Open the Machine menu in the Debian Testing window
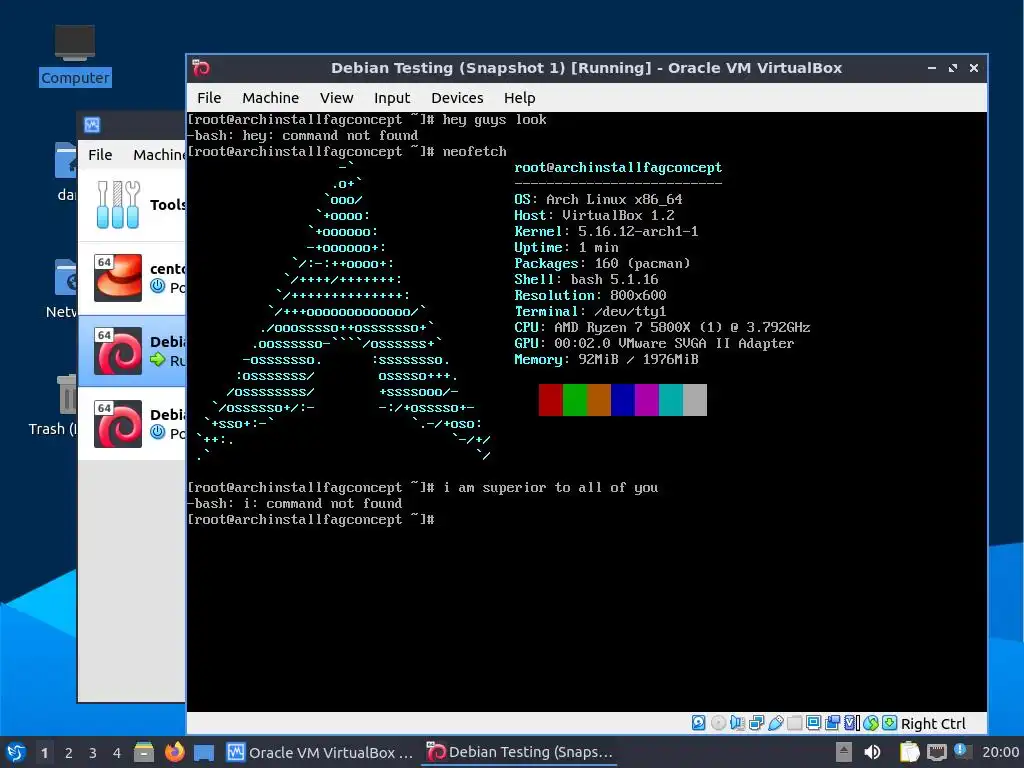This screenshot has height=768, width=1024. pyautogui.click(x=270, y=98)
